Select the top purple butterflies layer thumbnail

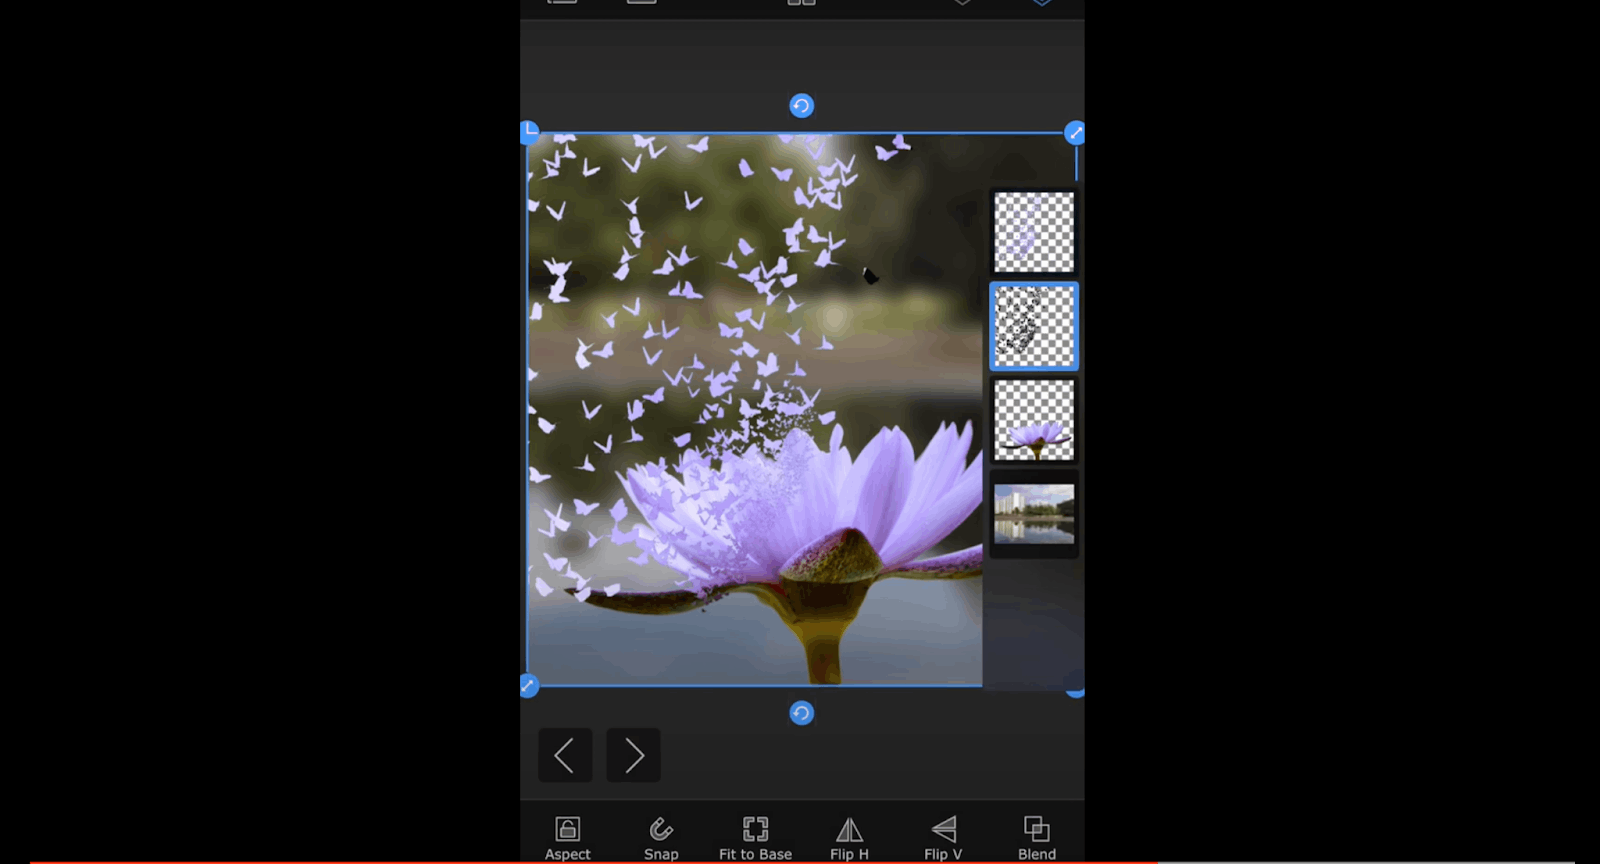(1034, 232)
